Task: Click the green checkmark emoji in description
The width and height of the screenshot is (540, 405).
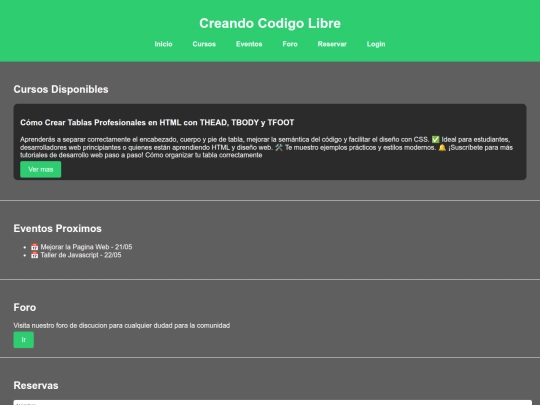Action: [x=436, y=139]
